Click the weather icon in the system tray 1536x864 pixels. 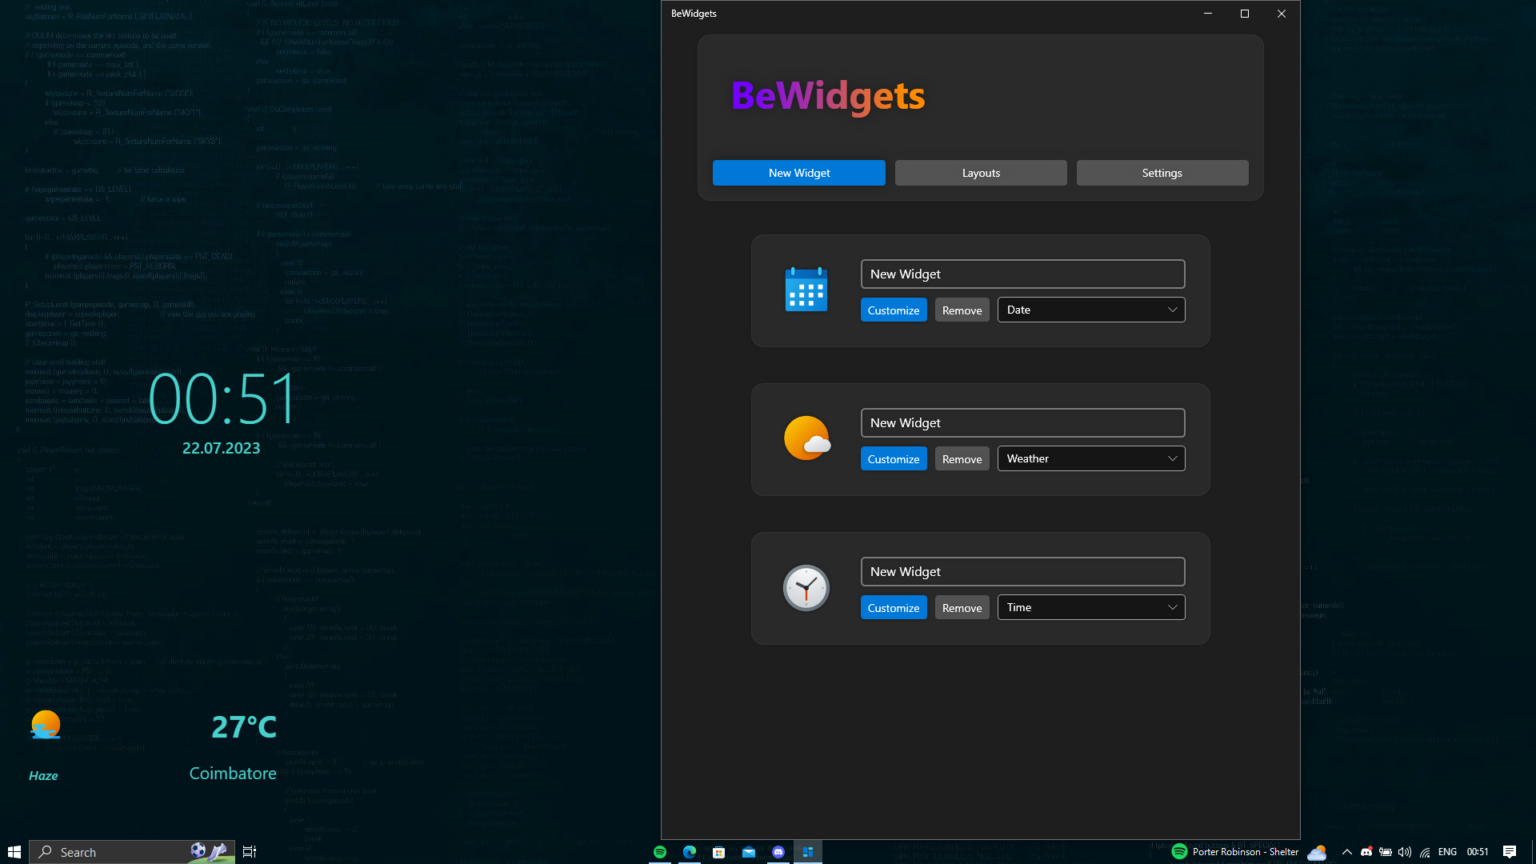[x=1316, y=851]
